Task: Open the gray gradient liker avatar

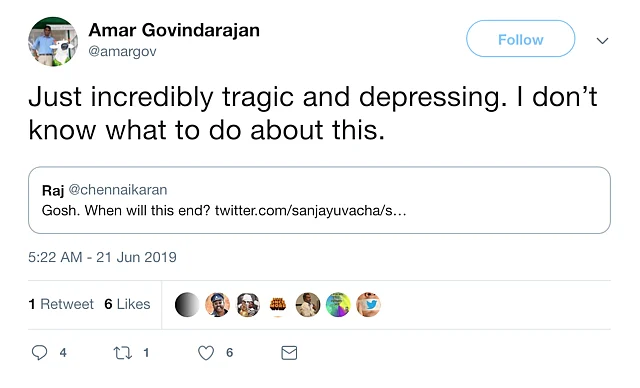Action: coord(187,304)
